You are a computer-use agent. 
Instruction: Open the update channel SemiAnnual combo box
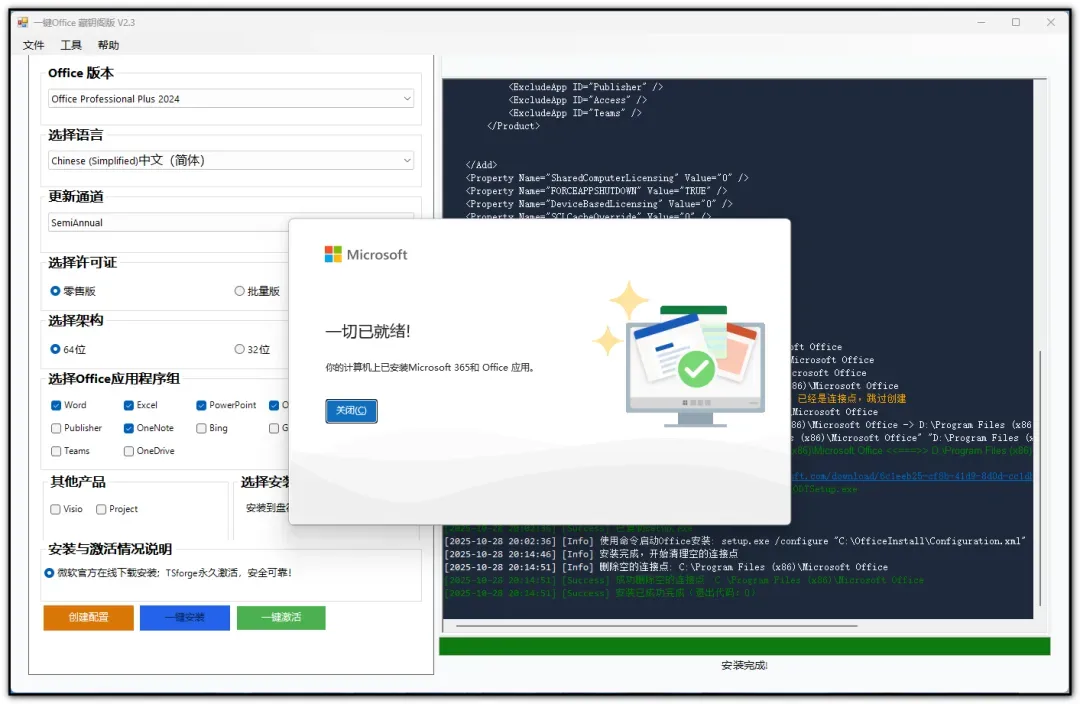coord(169,222)
